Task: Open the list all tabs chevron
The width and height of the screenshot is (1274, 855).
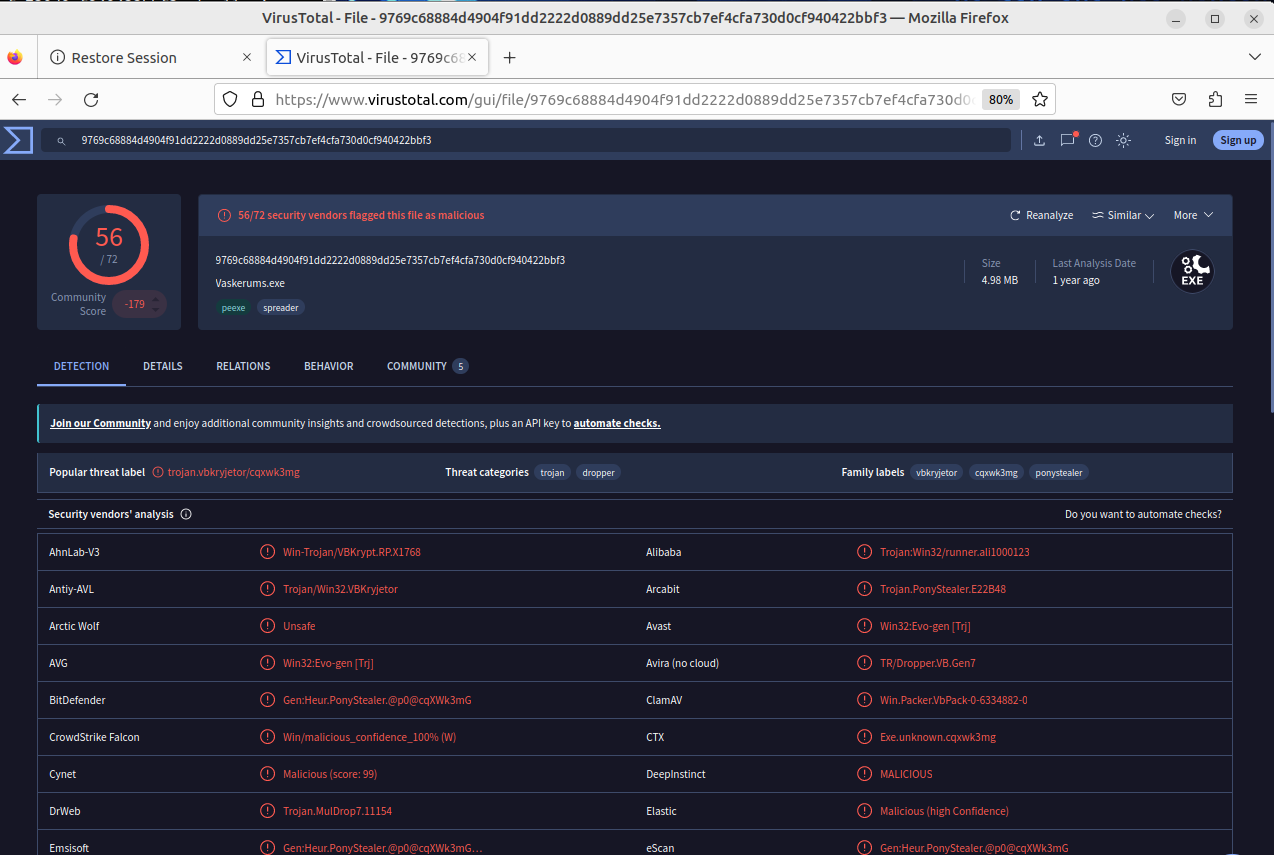Action: click(x=1255, y=58)
